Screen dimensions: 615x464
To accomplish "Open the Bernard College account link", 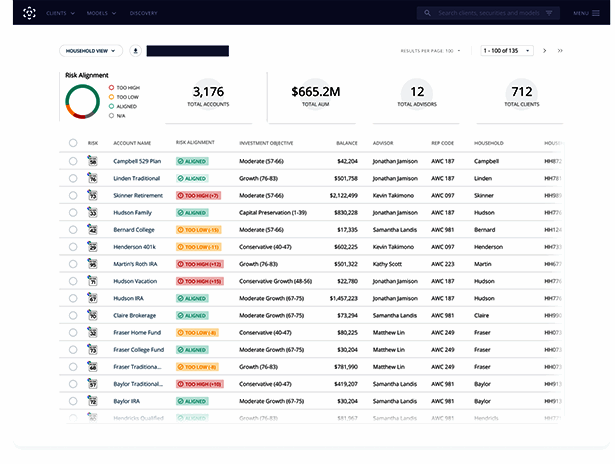I will tap(133, 229).
